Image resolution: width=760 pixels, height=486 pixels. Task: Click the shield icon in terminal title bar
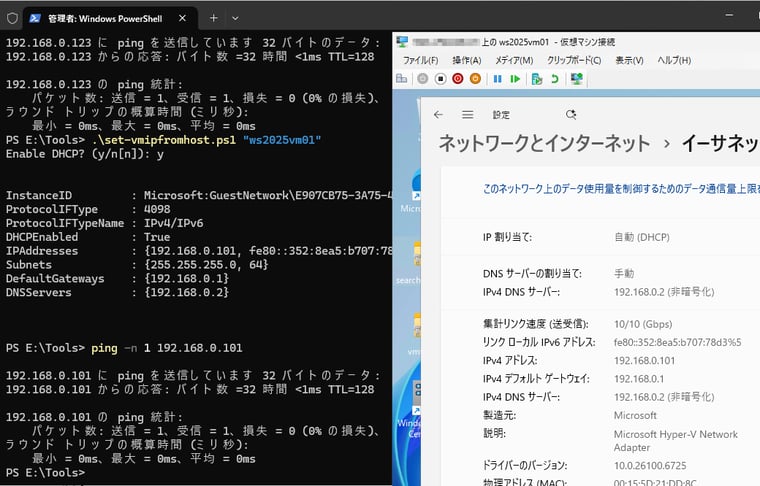point(12,18)
